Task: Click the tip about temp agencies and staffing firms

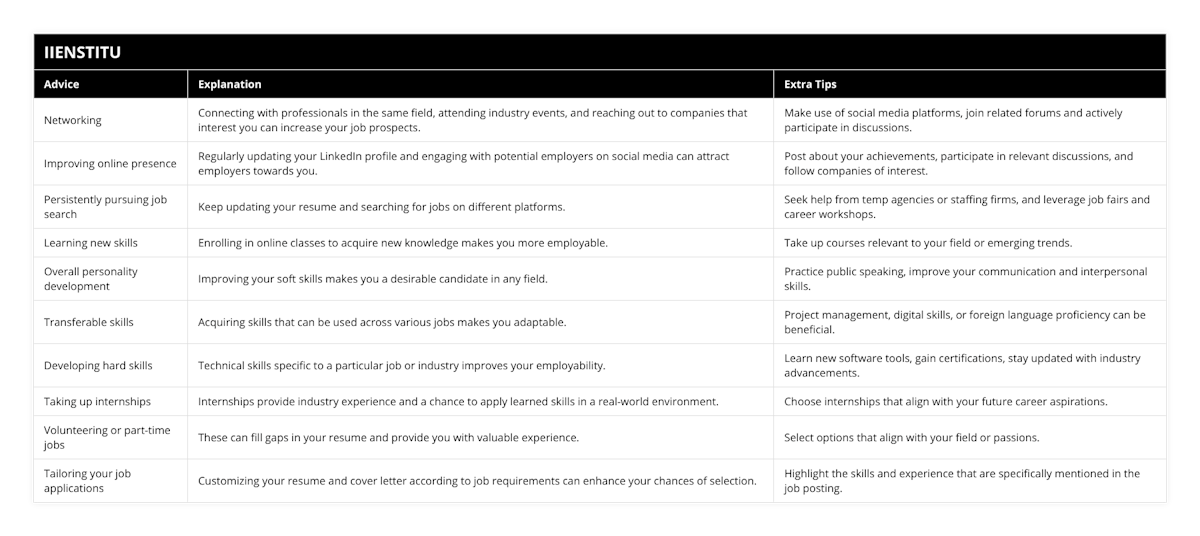Action: point(967,207)
